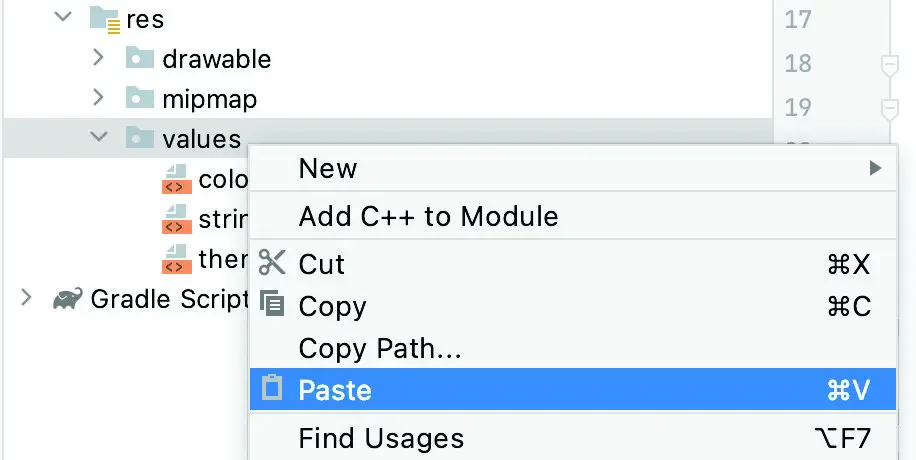The height and width of the screenshot is (460, 916).
Task: Click the colors XML file icon
Action: pos(176,179)
